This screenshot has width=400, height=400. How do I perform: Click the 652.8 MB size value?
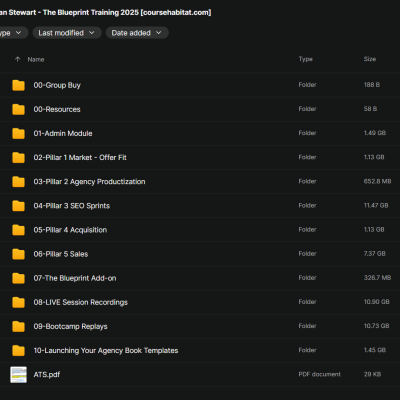coord(377,181)
